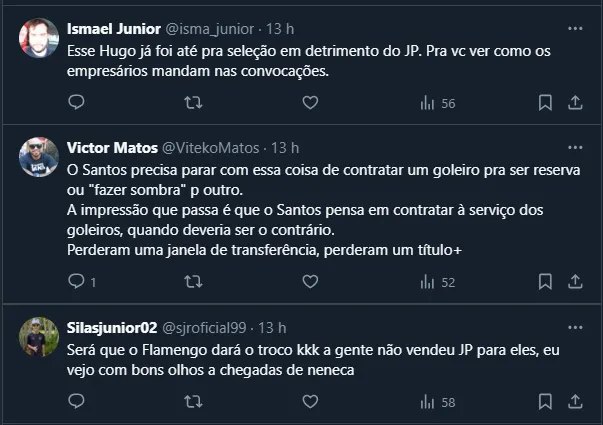Share Silasjunior02's tweet
Image resolution: width=603 pixels, height=425 pixels.
tap(576, 402)
